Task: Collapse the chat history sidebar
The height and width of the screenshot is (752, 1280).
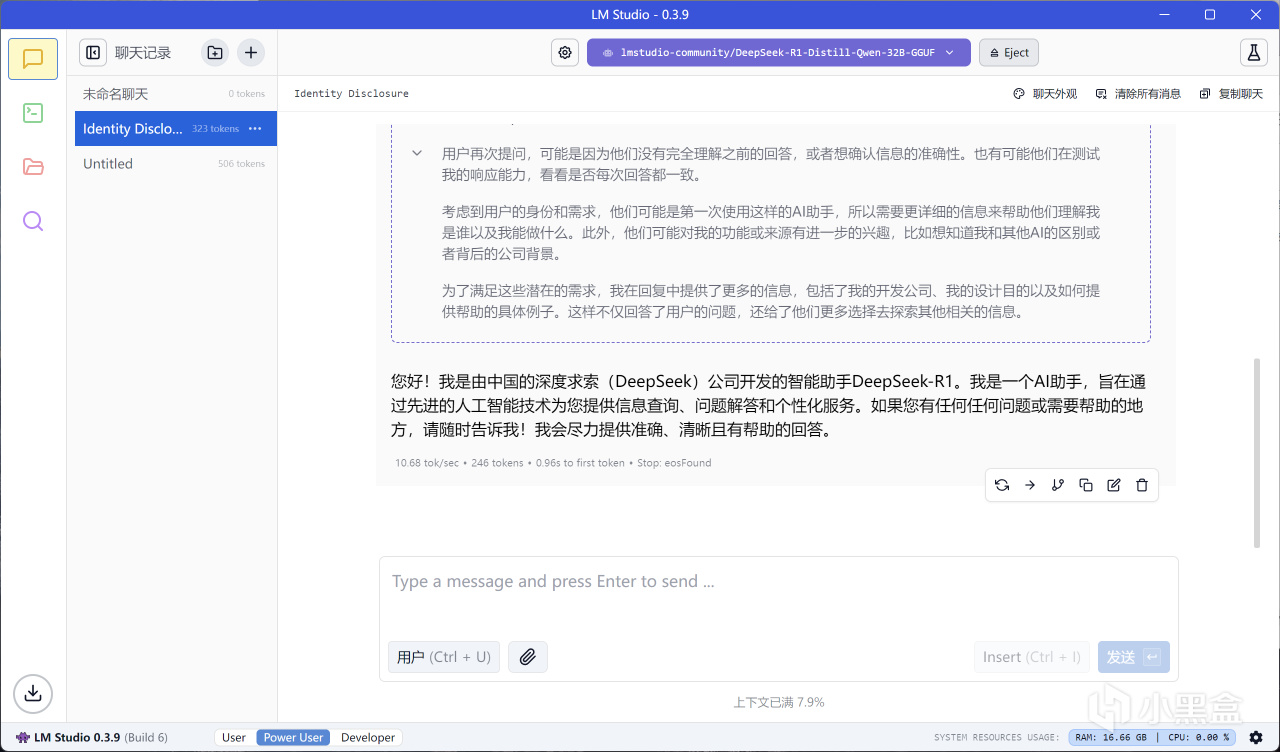Action: [93, 53]
